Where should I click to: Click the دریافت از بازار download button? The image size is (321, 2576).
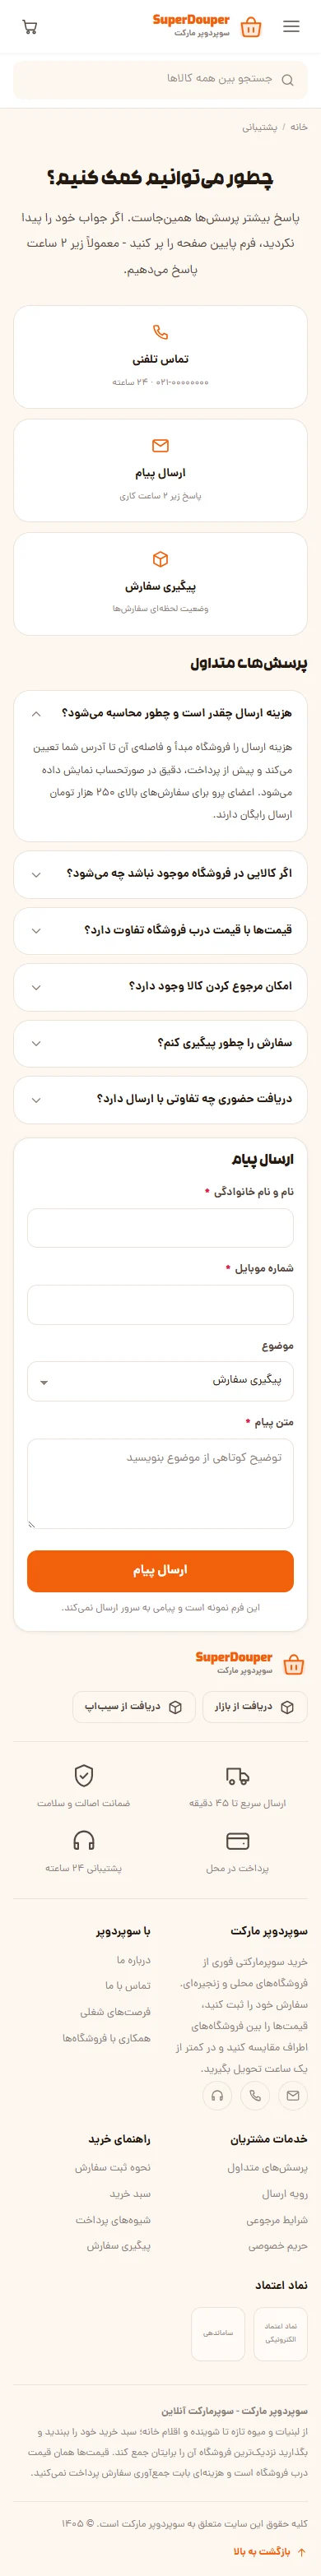pos(254,1707)
